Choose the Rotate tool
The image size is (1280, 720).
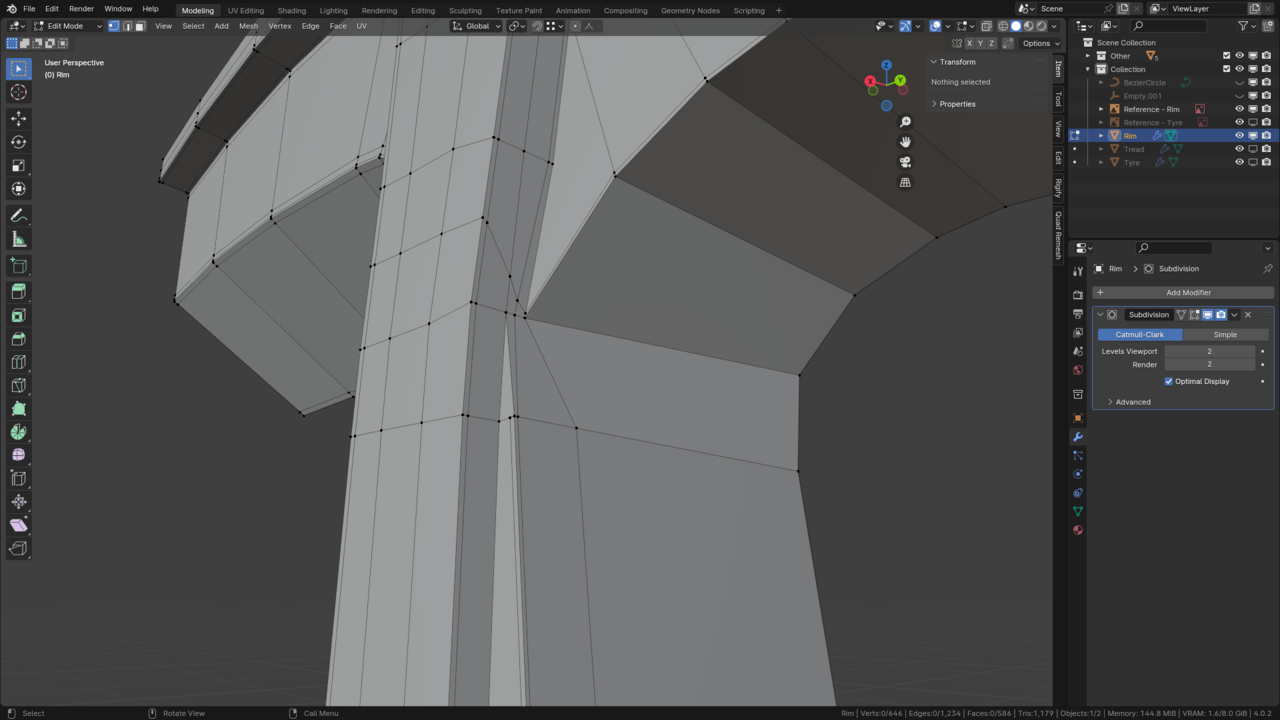pos(18,142)
